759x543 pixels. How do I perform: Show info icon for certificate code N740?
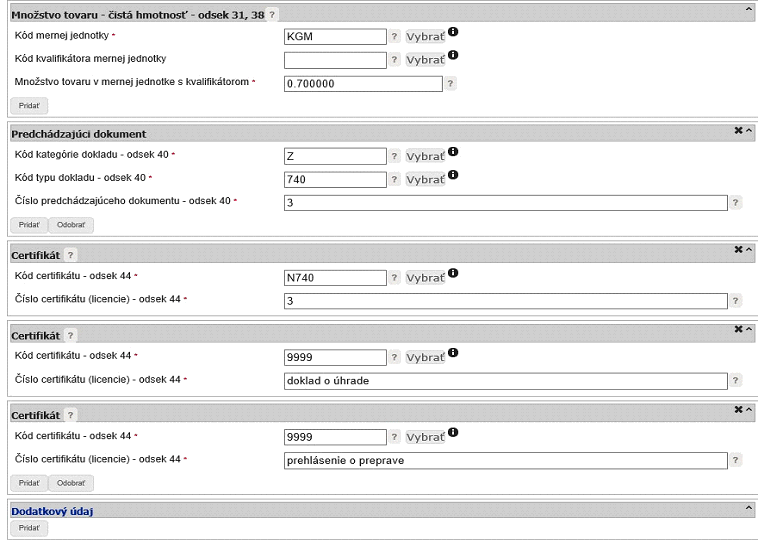453,273
